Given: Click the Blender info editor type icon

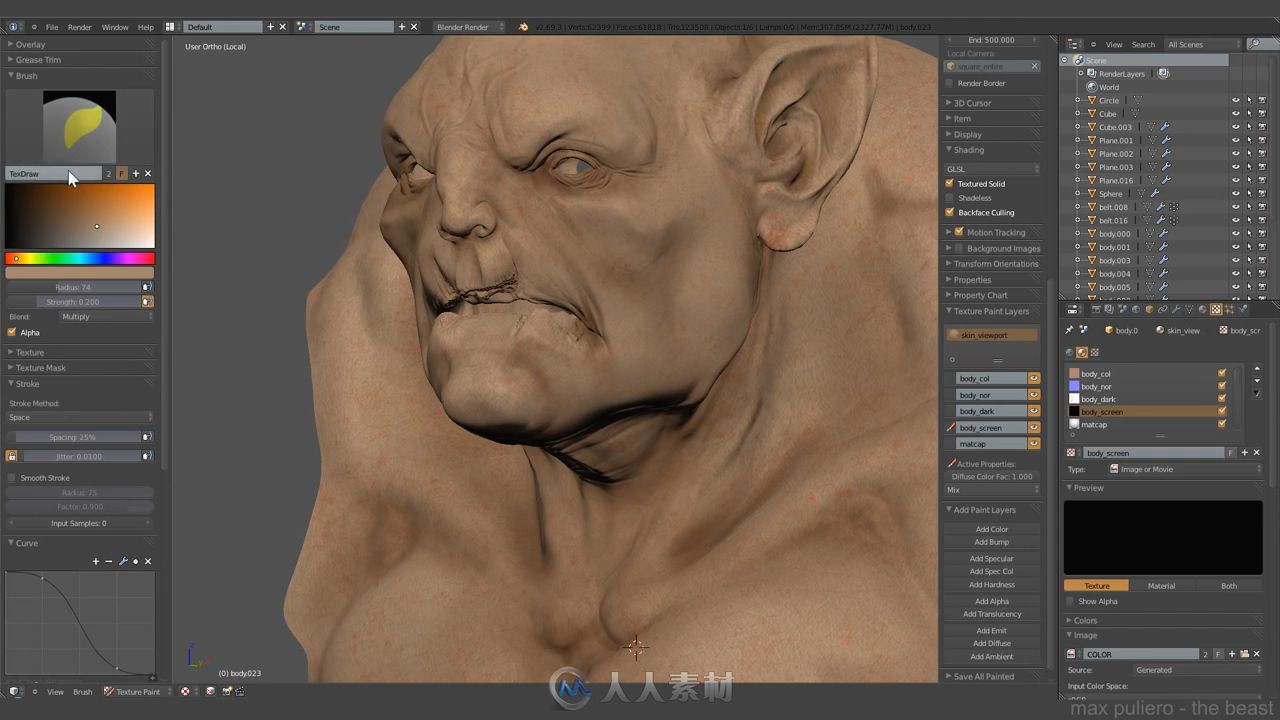Looking at the screenshot, I should pos(14,27).
